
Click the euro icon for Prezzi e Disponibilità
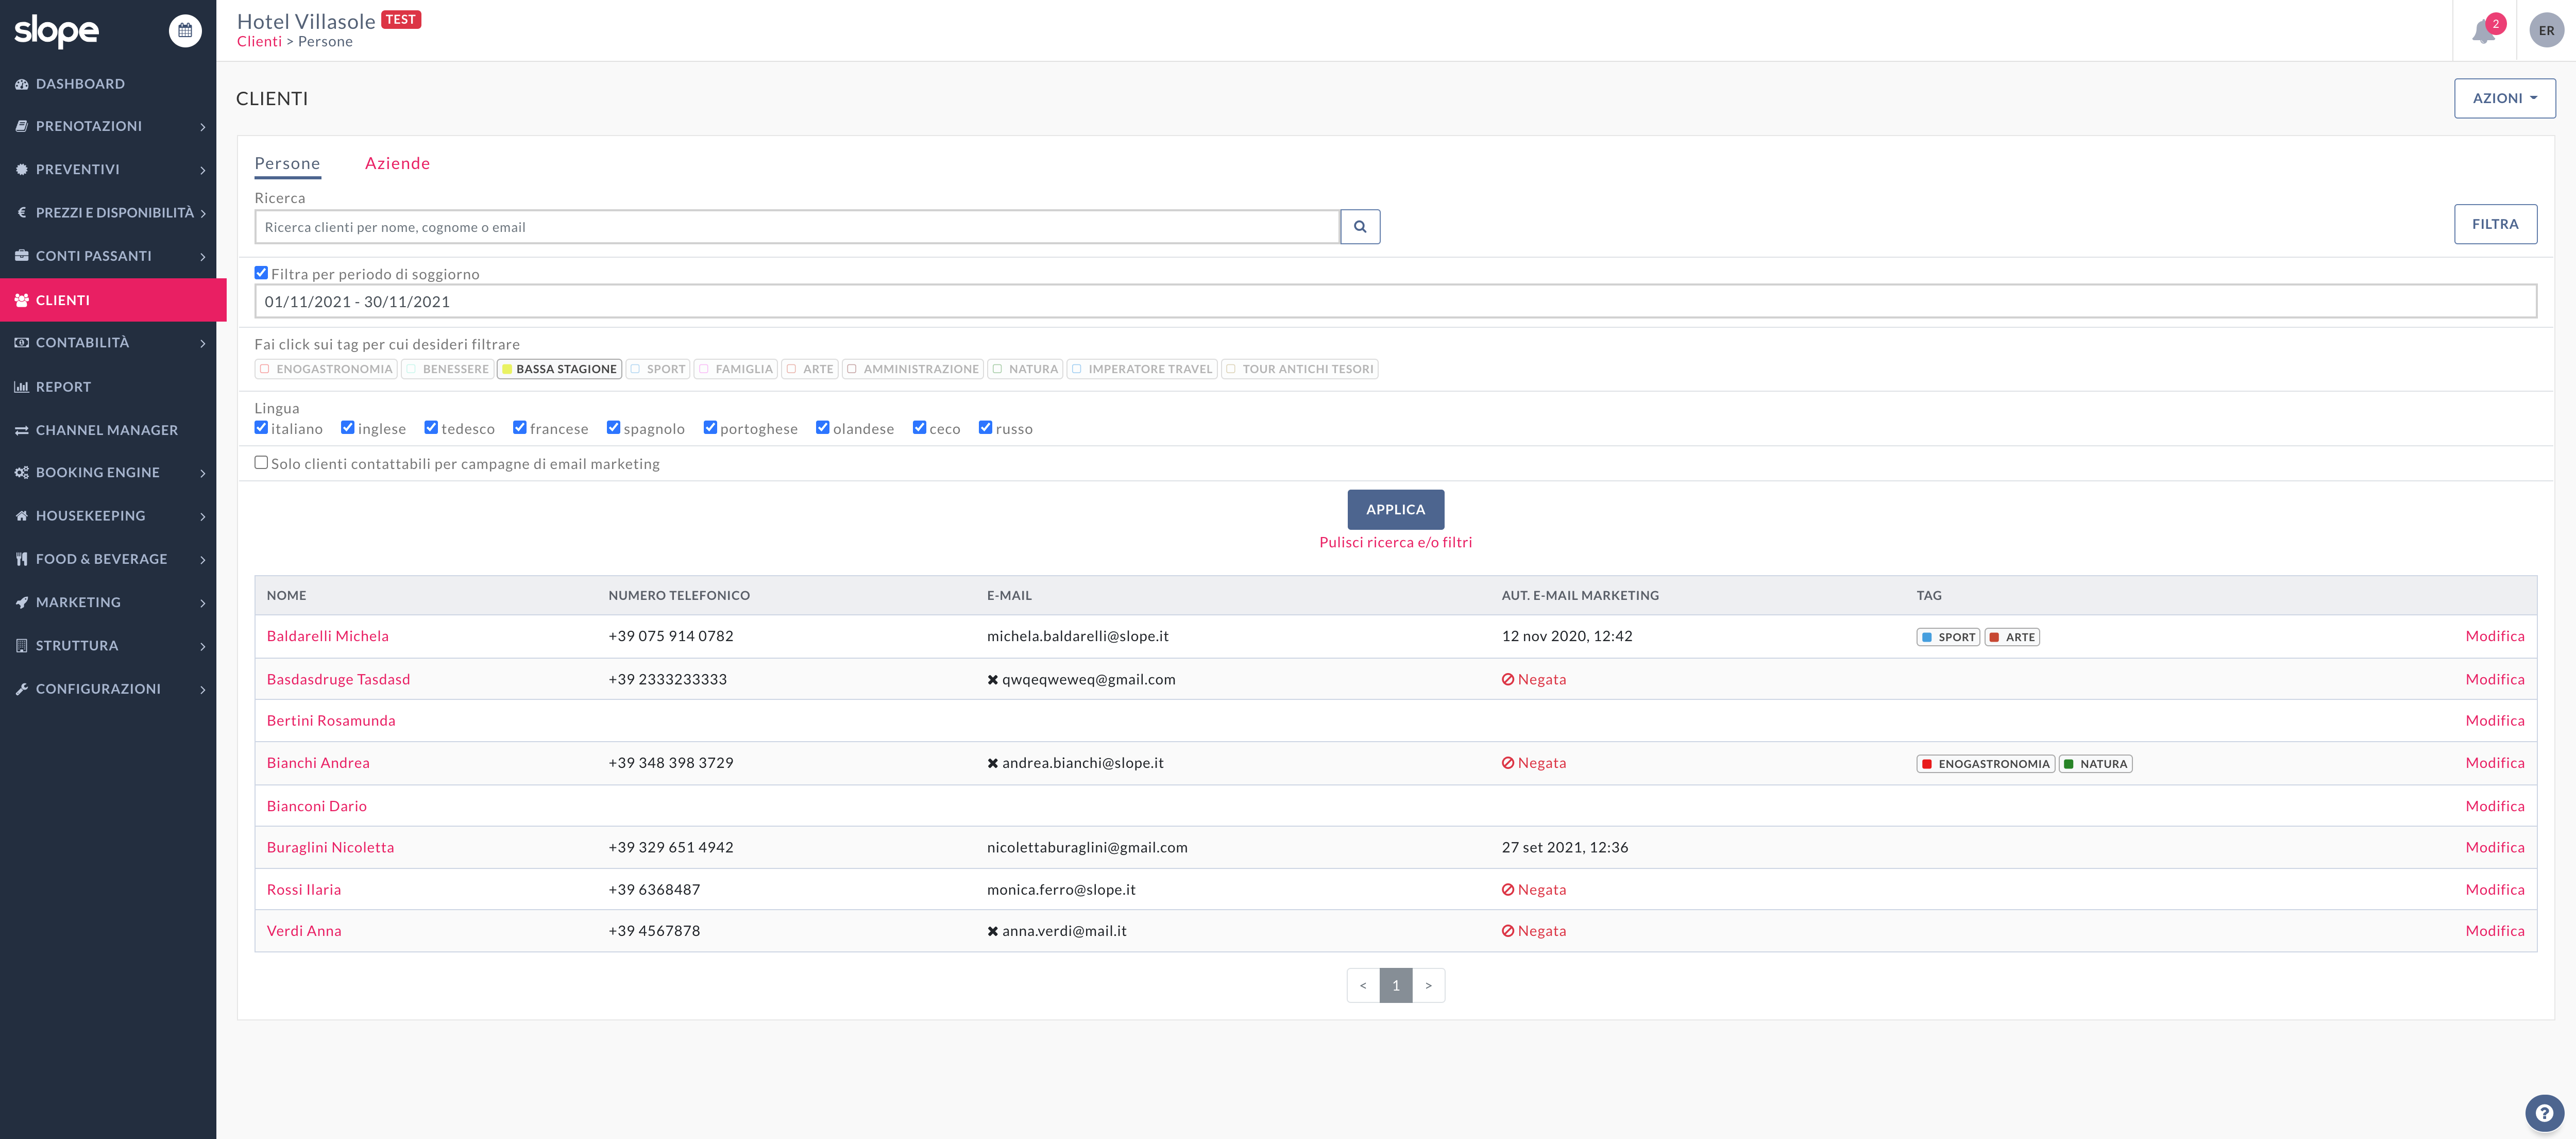tap(21, 213)
